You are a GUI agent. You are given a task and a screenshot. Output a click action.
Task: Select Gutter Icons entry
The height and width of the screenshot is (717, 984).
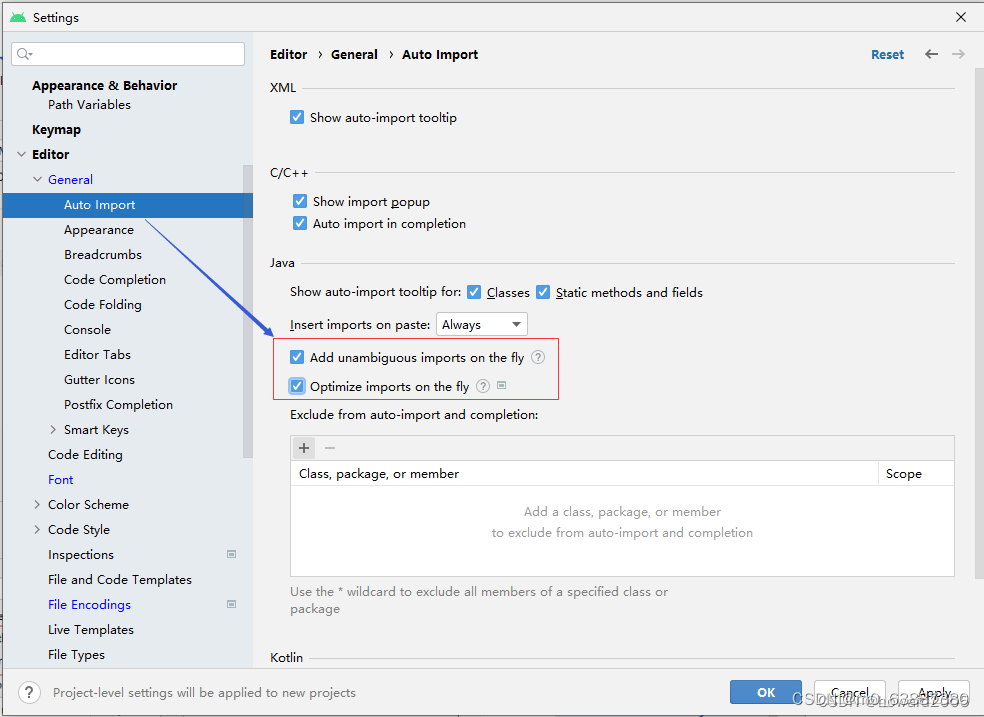coord(99,380)
